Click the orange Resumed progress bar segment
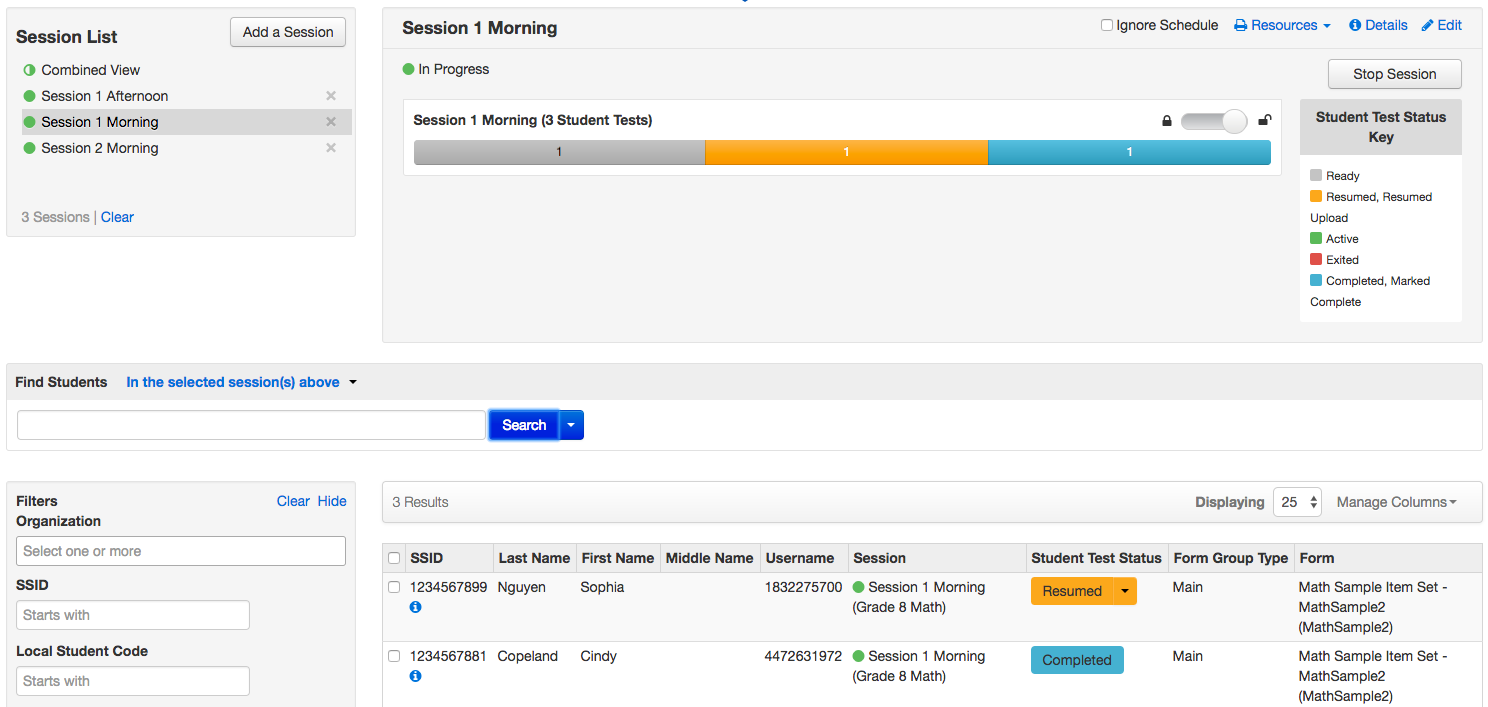Image resolution: width=1488 pixels, height=707 pixels. click(x=846, y=152)
